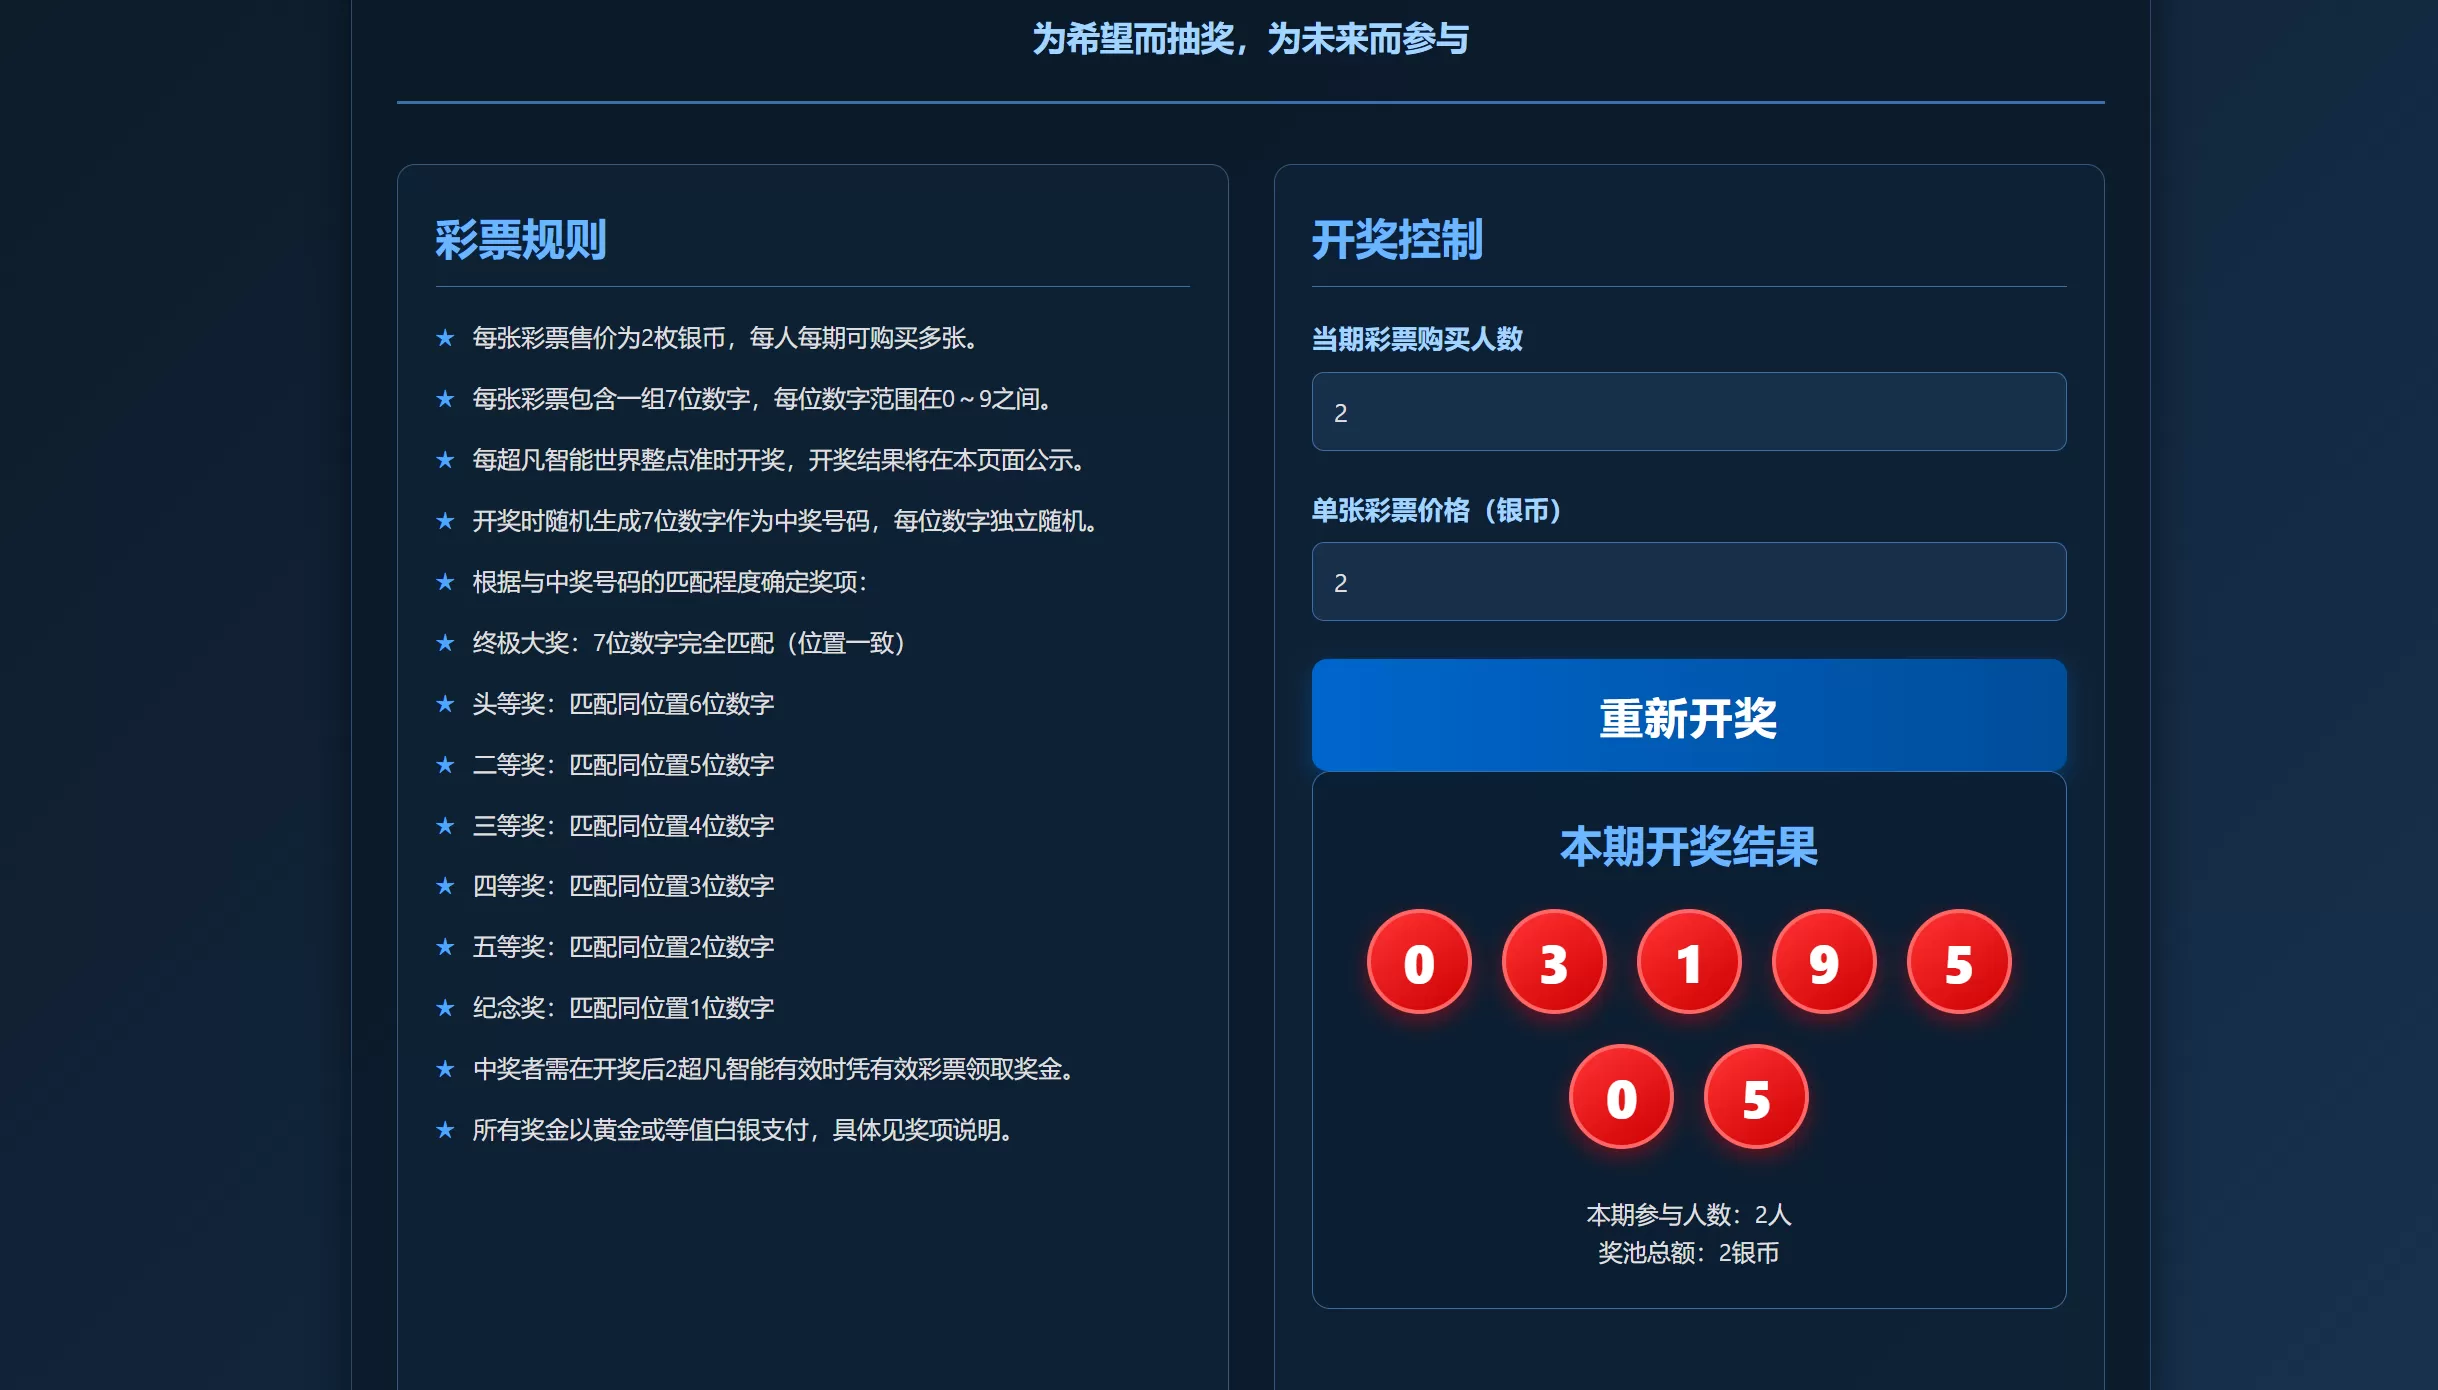Click the red lottery ball showing 3
Image resolution: width=2438 pixels, height=1390 pixels.
pyautogui.click(x=1553, y=963)
